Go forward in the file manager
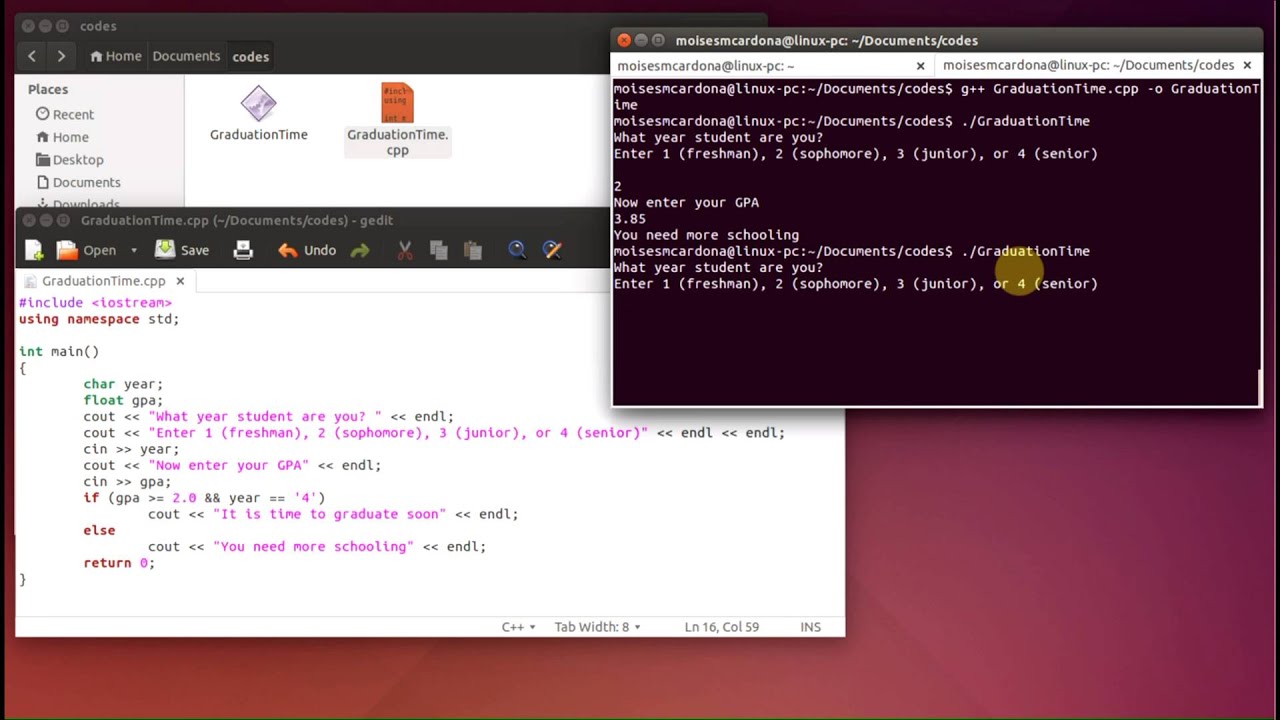 coord(61,56)
